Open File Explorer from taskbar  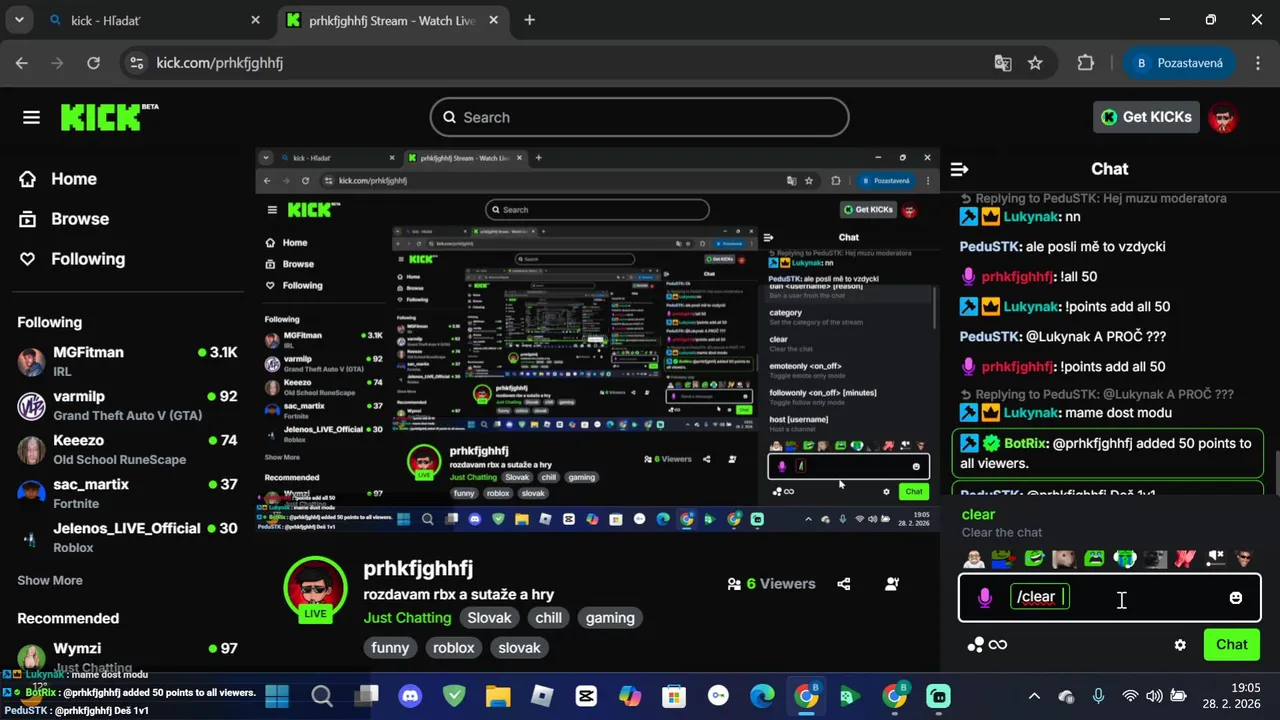[498, 696]
